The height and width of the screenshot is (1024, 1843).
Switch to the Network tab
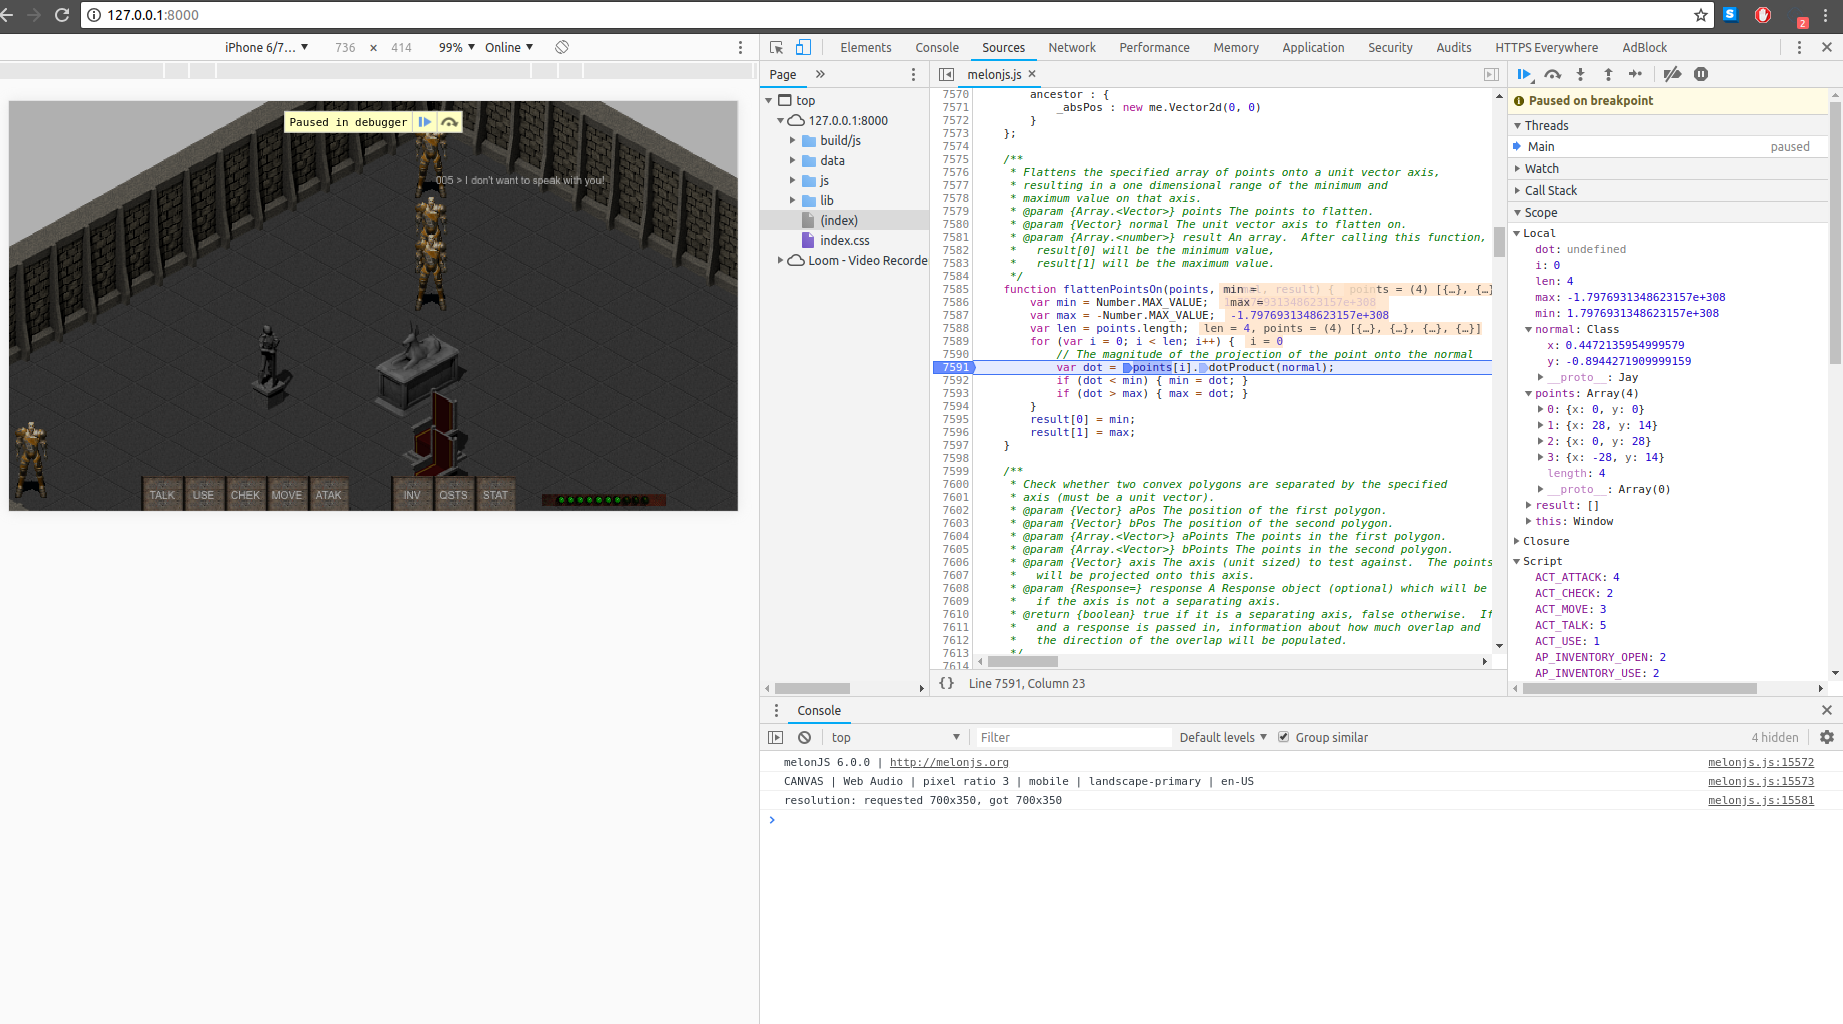[x=1072, y=47]
